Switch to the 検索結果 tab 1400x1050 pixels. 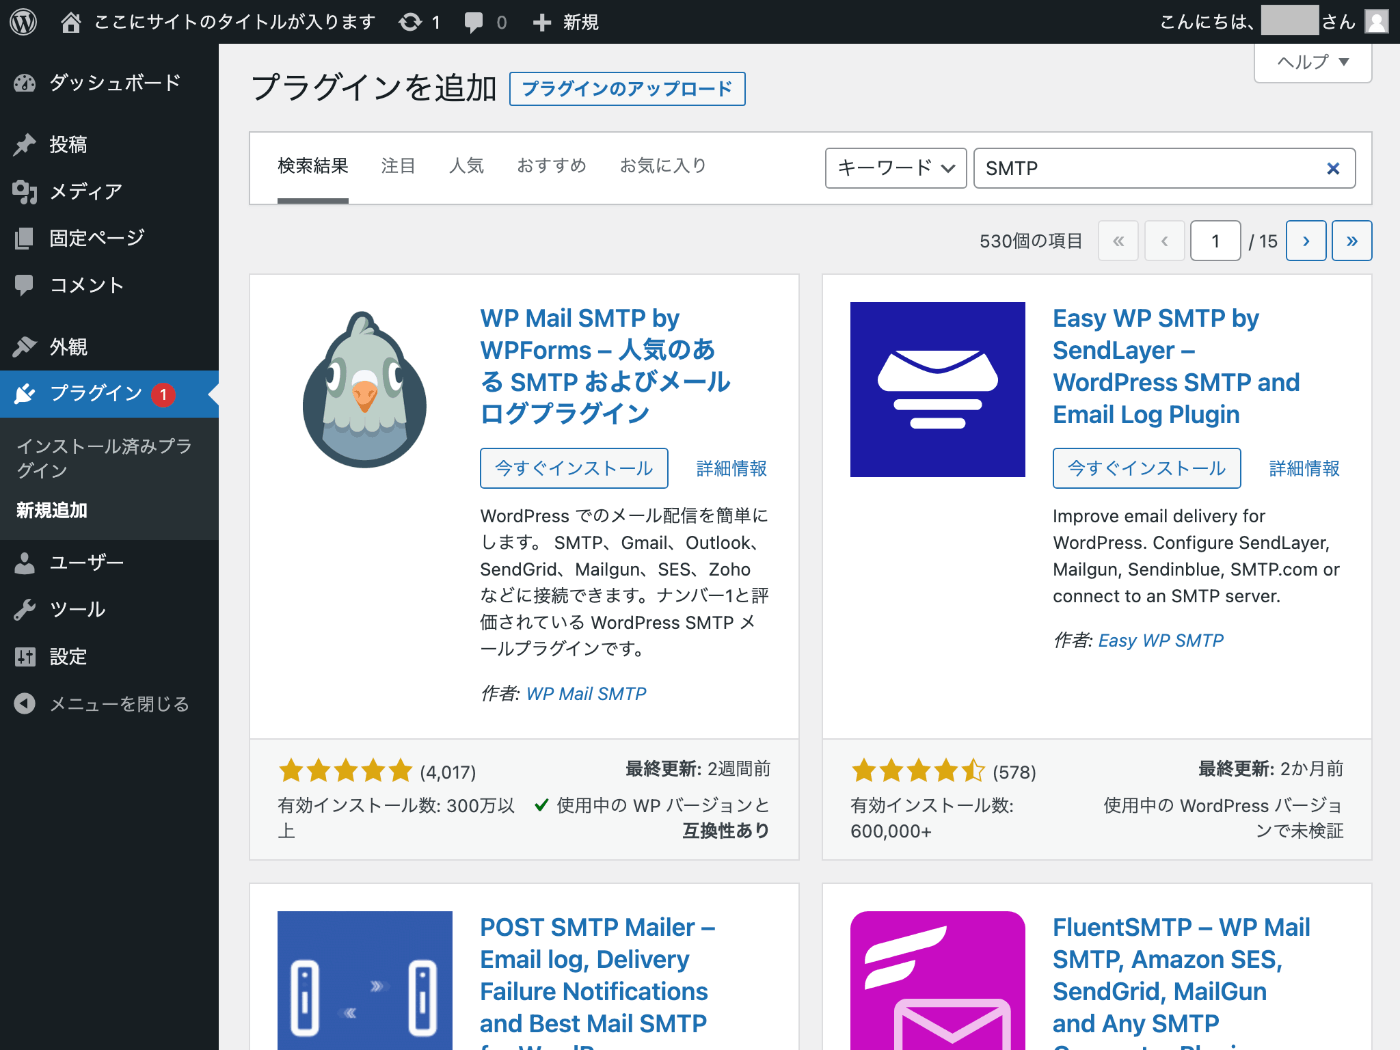click(313, 166)
